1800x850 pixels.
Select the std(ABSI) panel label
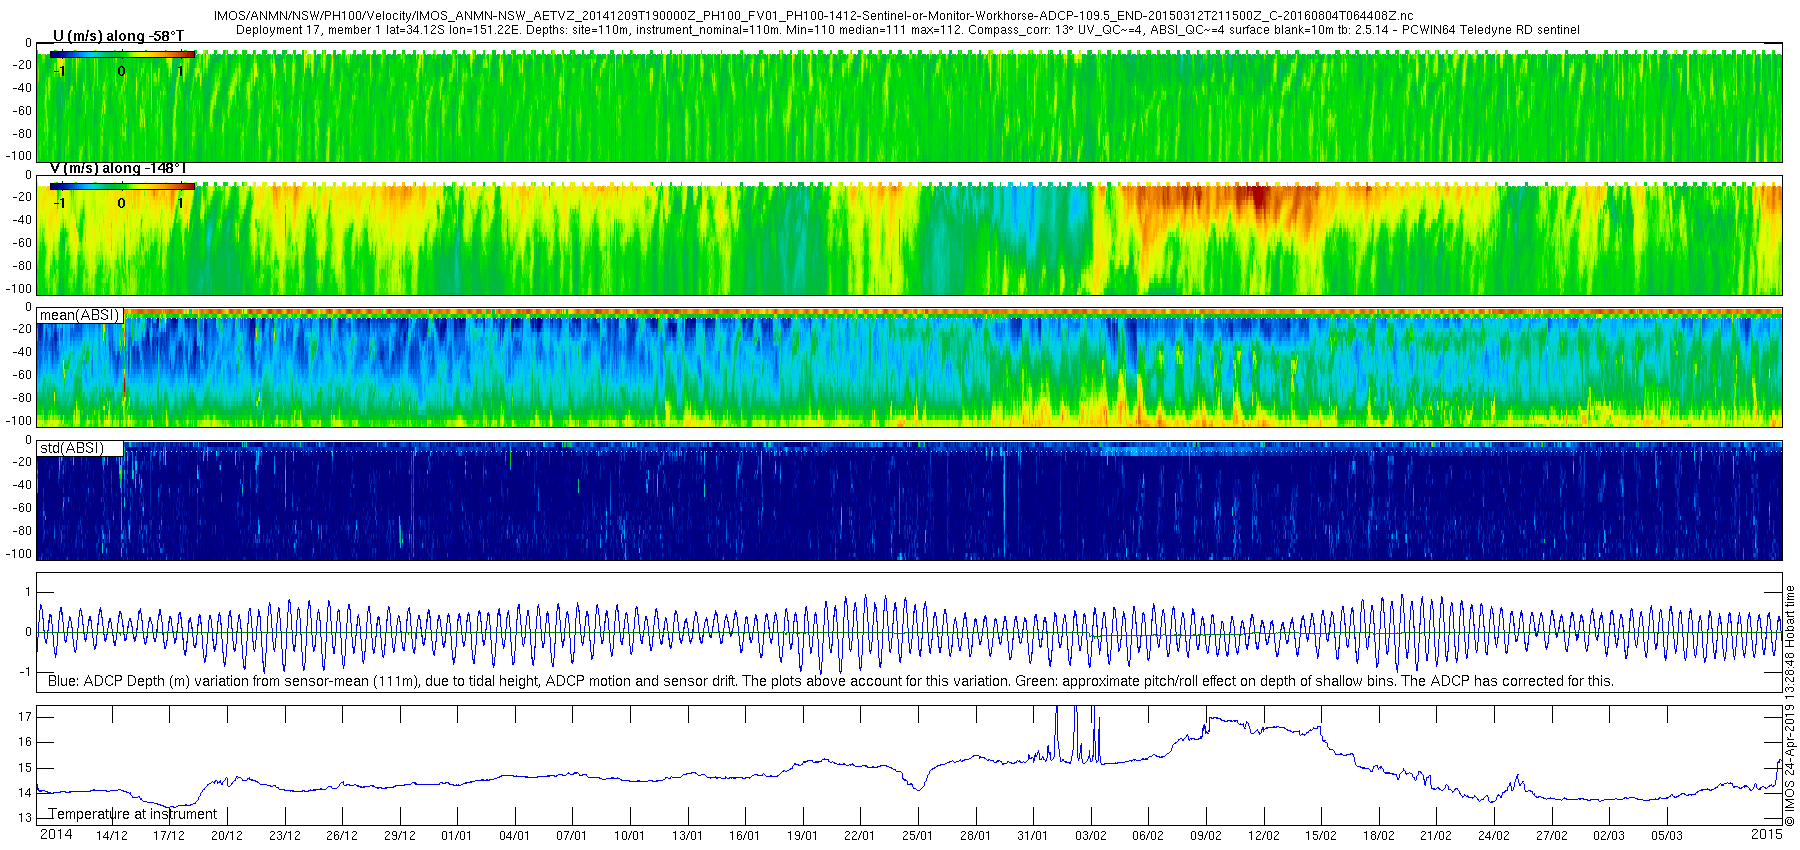coord(72,448)
